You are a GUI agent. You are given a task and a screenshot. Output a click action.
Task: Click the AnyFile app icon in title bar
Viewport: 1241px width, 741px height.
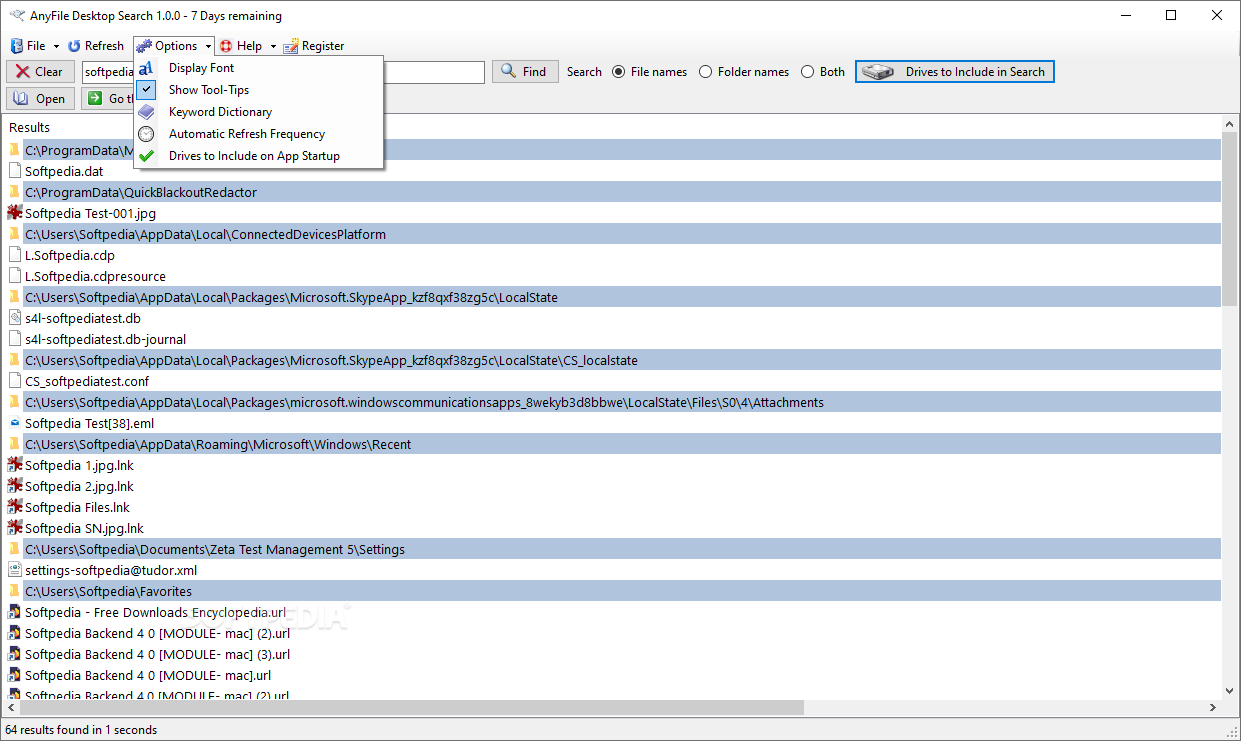coord(16,15)
